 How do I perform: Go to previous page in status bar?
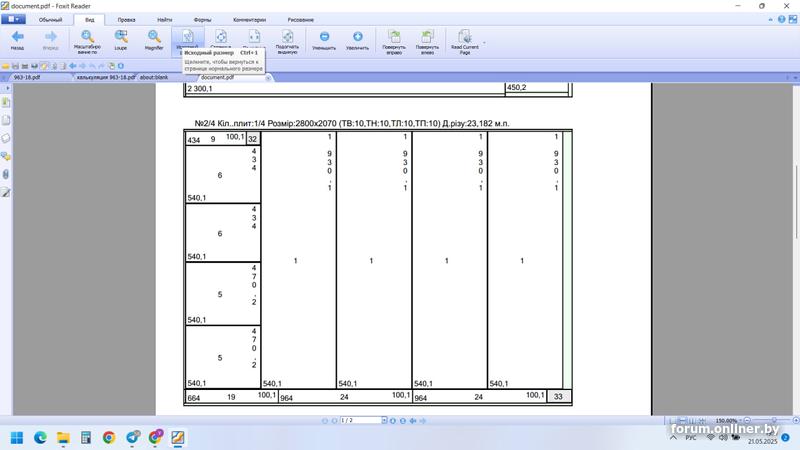point(335,421)
